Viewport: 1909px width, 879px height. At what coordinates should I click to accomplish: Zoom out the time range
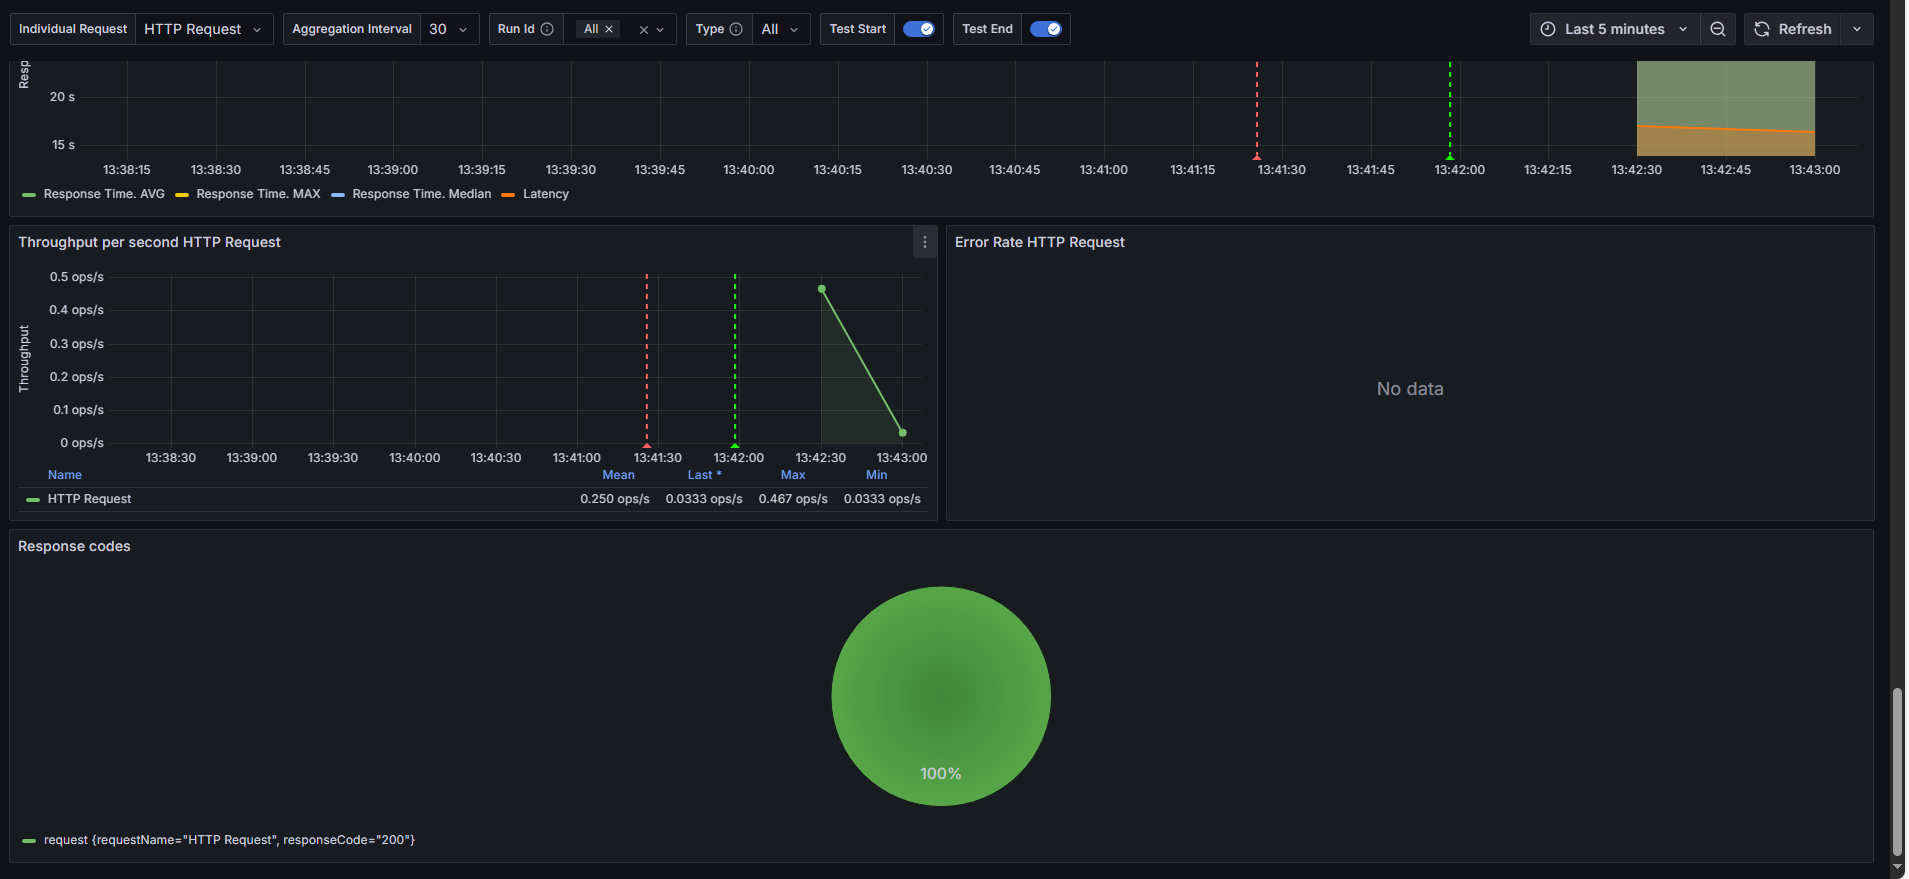[1718, 29]
